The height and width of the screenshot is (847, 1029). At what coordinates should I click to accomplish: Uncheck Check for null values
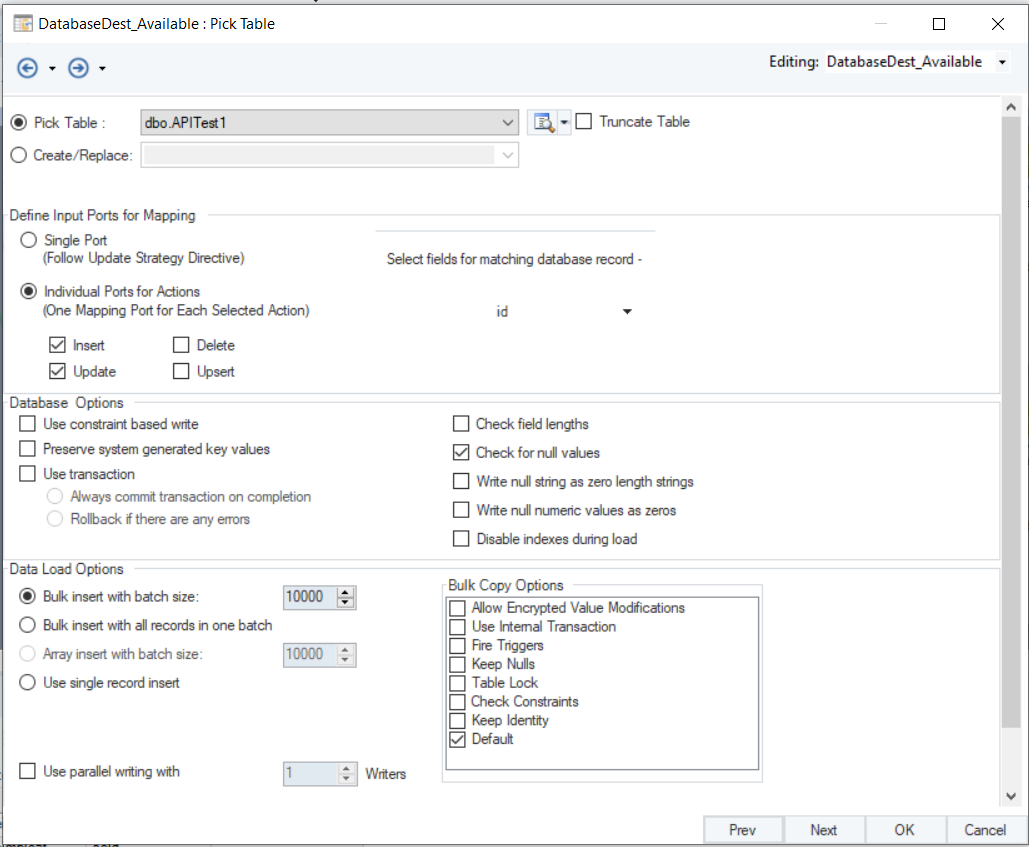461,452
